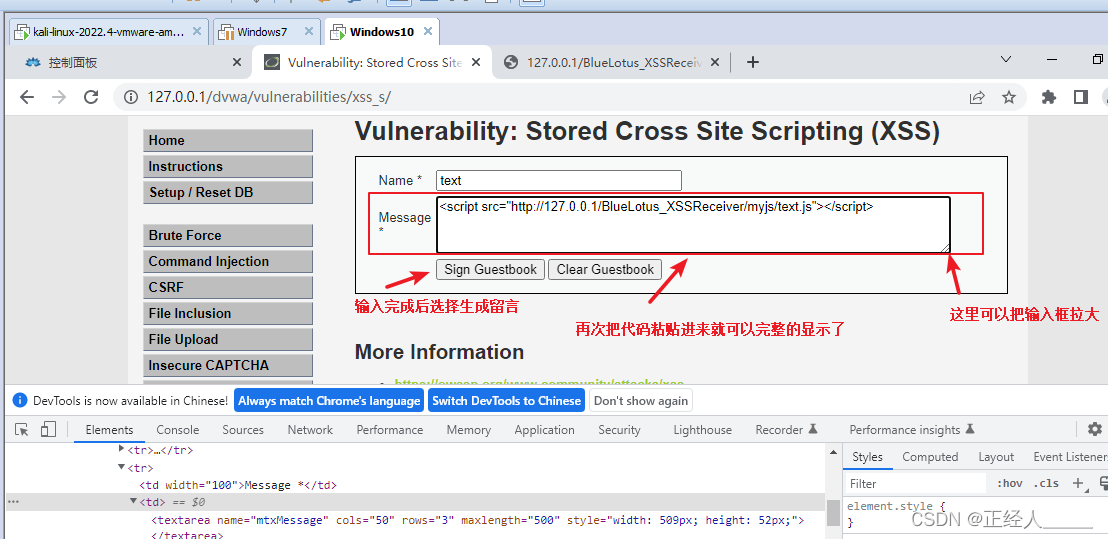Click the Name input field
Screen dimensions: 1108x539
point(558,180)
